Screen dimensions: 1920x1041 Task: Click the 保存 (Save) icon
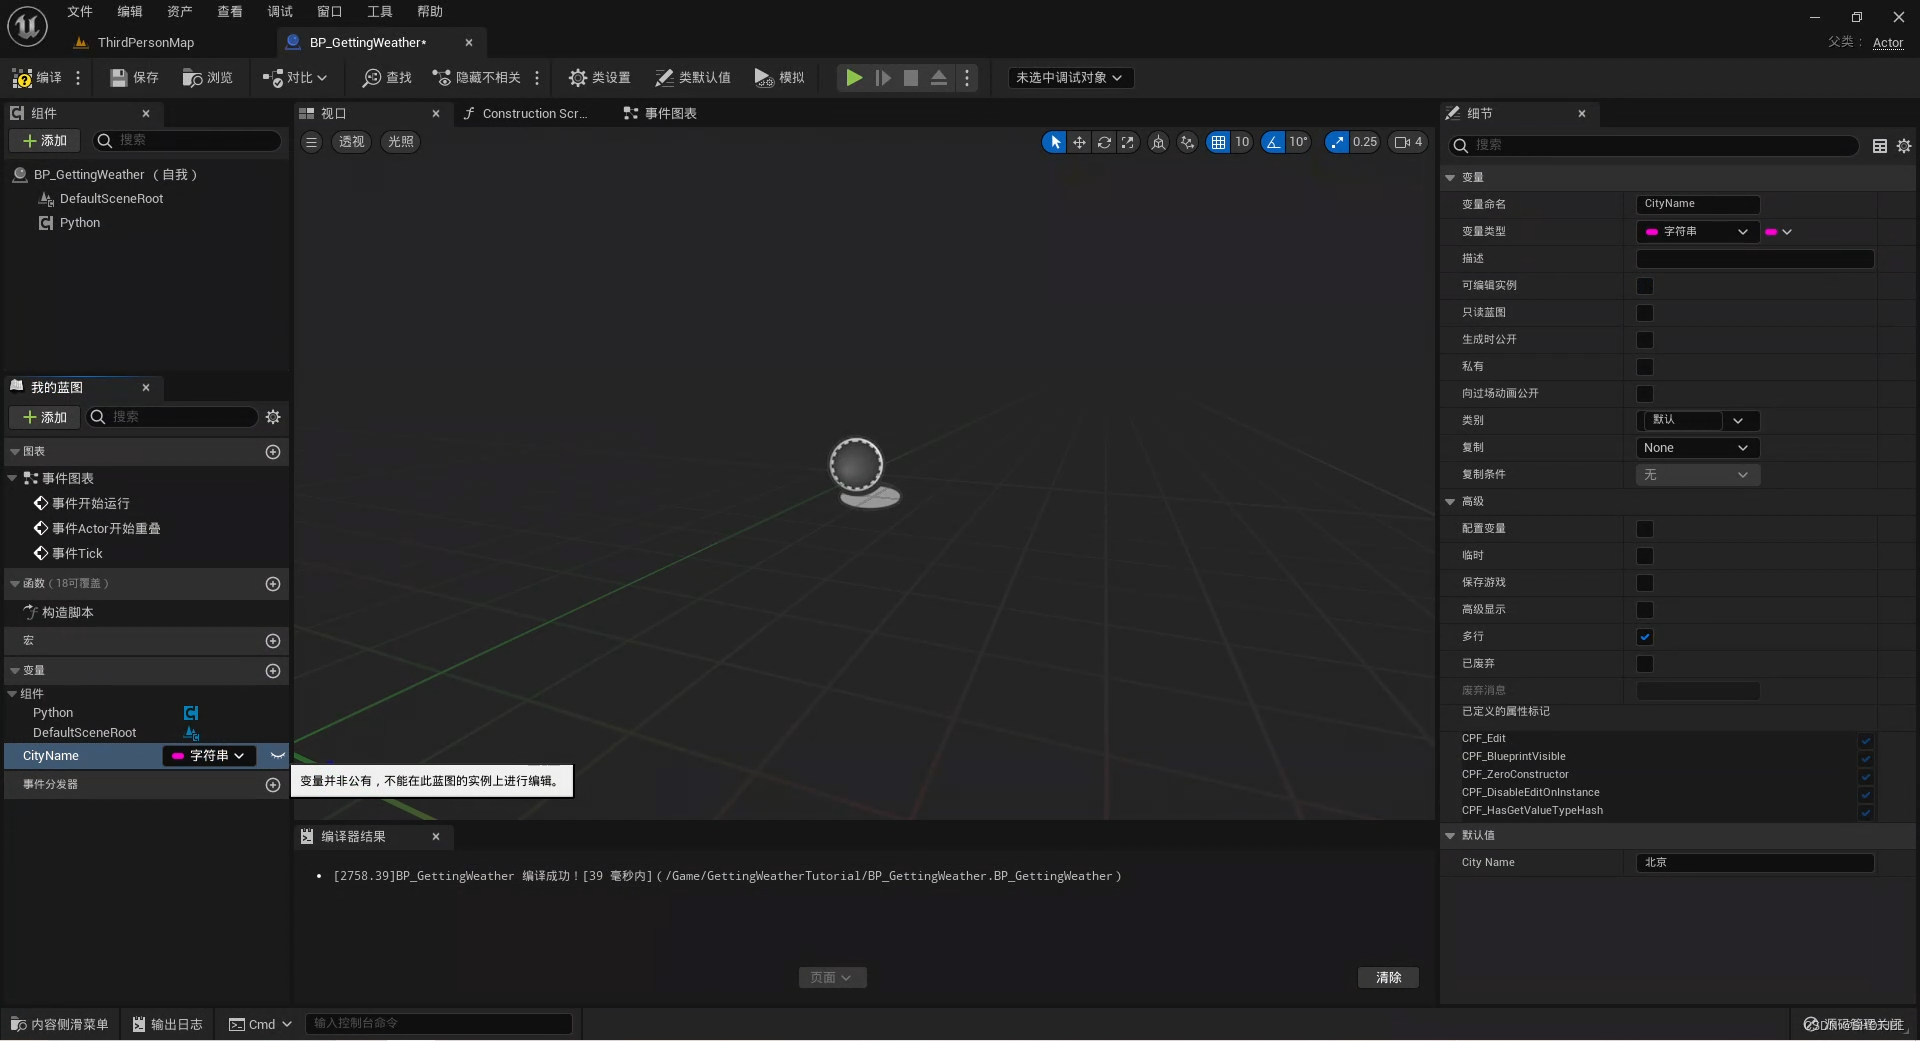(133, 77)
